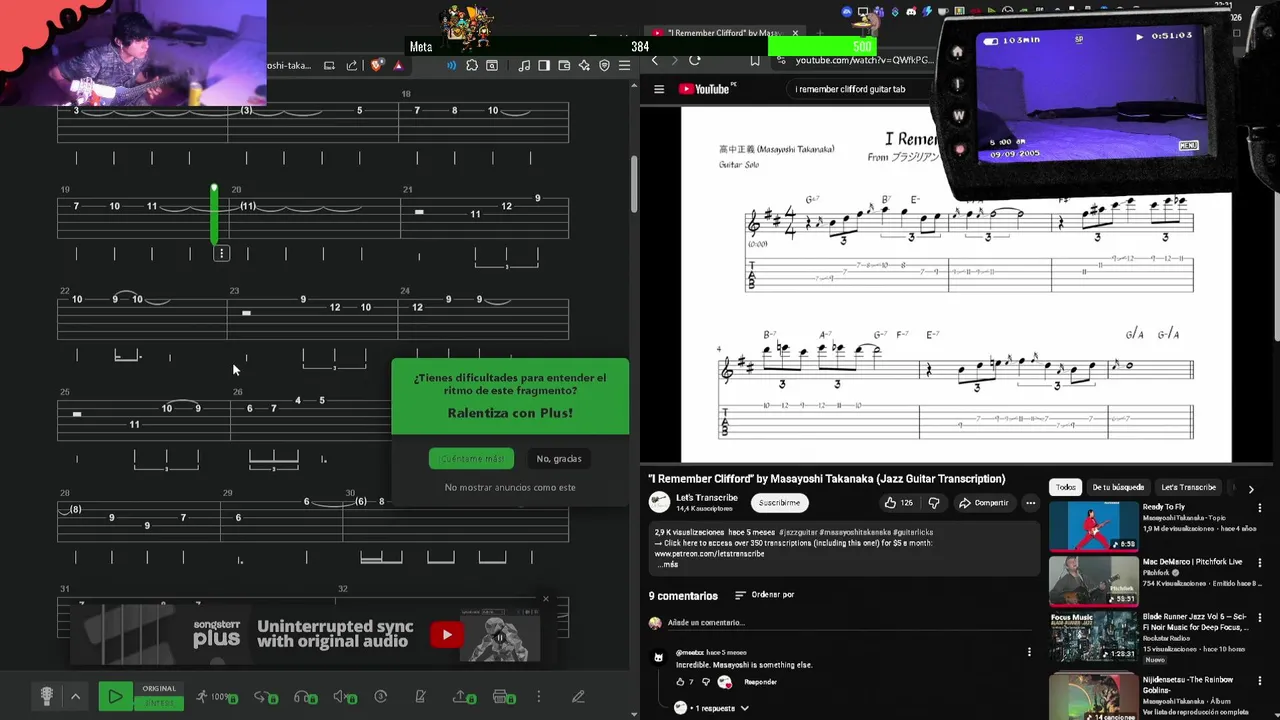Go back in the YouTube window

(x=655, y=60)
